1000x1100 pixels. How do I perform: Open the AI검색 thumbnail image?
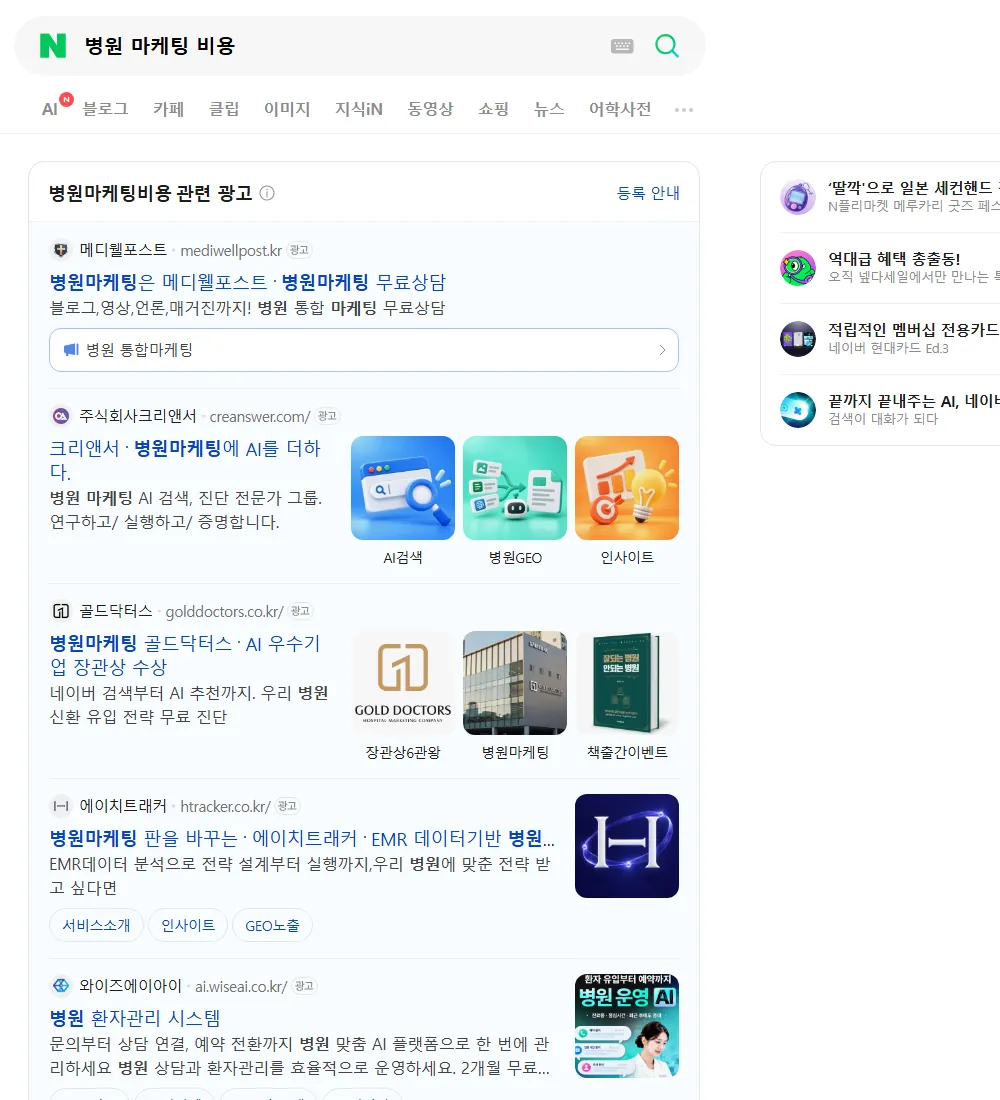[x=403, y=488]
